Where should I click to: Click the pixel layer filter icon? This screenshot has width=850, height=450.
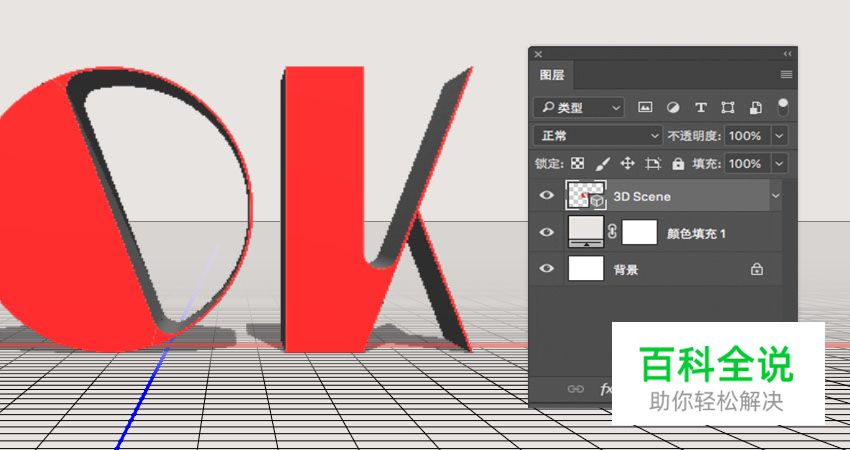pyautogui.click(x=645, y=107)
